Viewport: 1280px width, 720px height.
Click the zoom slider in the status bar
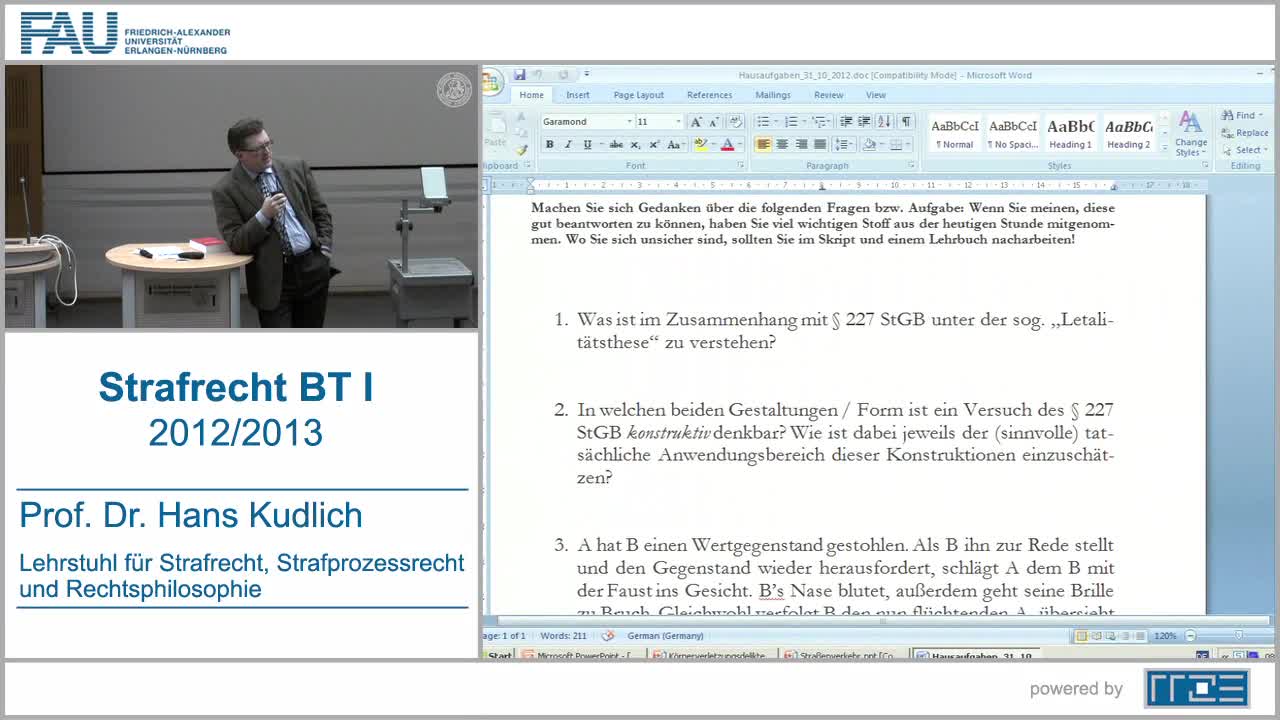coord(1238,636)
